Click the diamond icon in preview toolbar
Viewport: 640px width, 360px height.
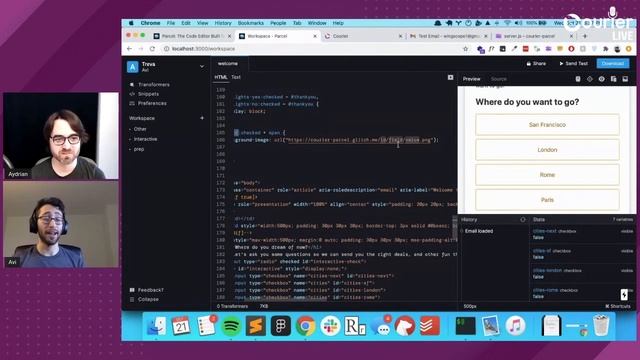(x=590, y=79)
